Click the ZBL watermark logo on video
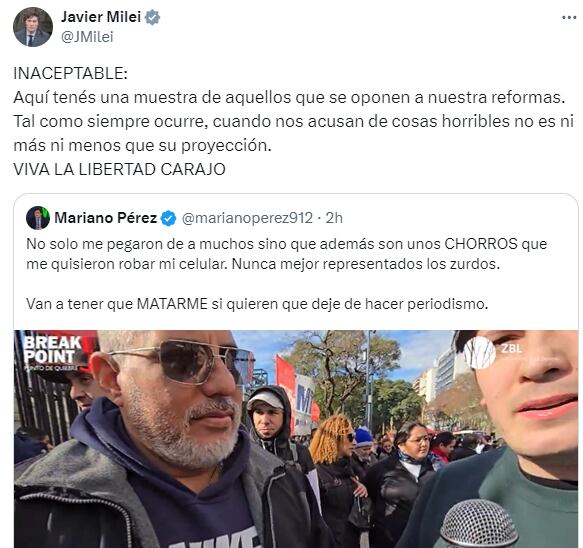583x548 pixels. (494, 351)
